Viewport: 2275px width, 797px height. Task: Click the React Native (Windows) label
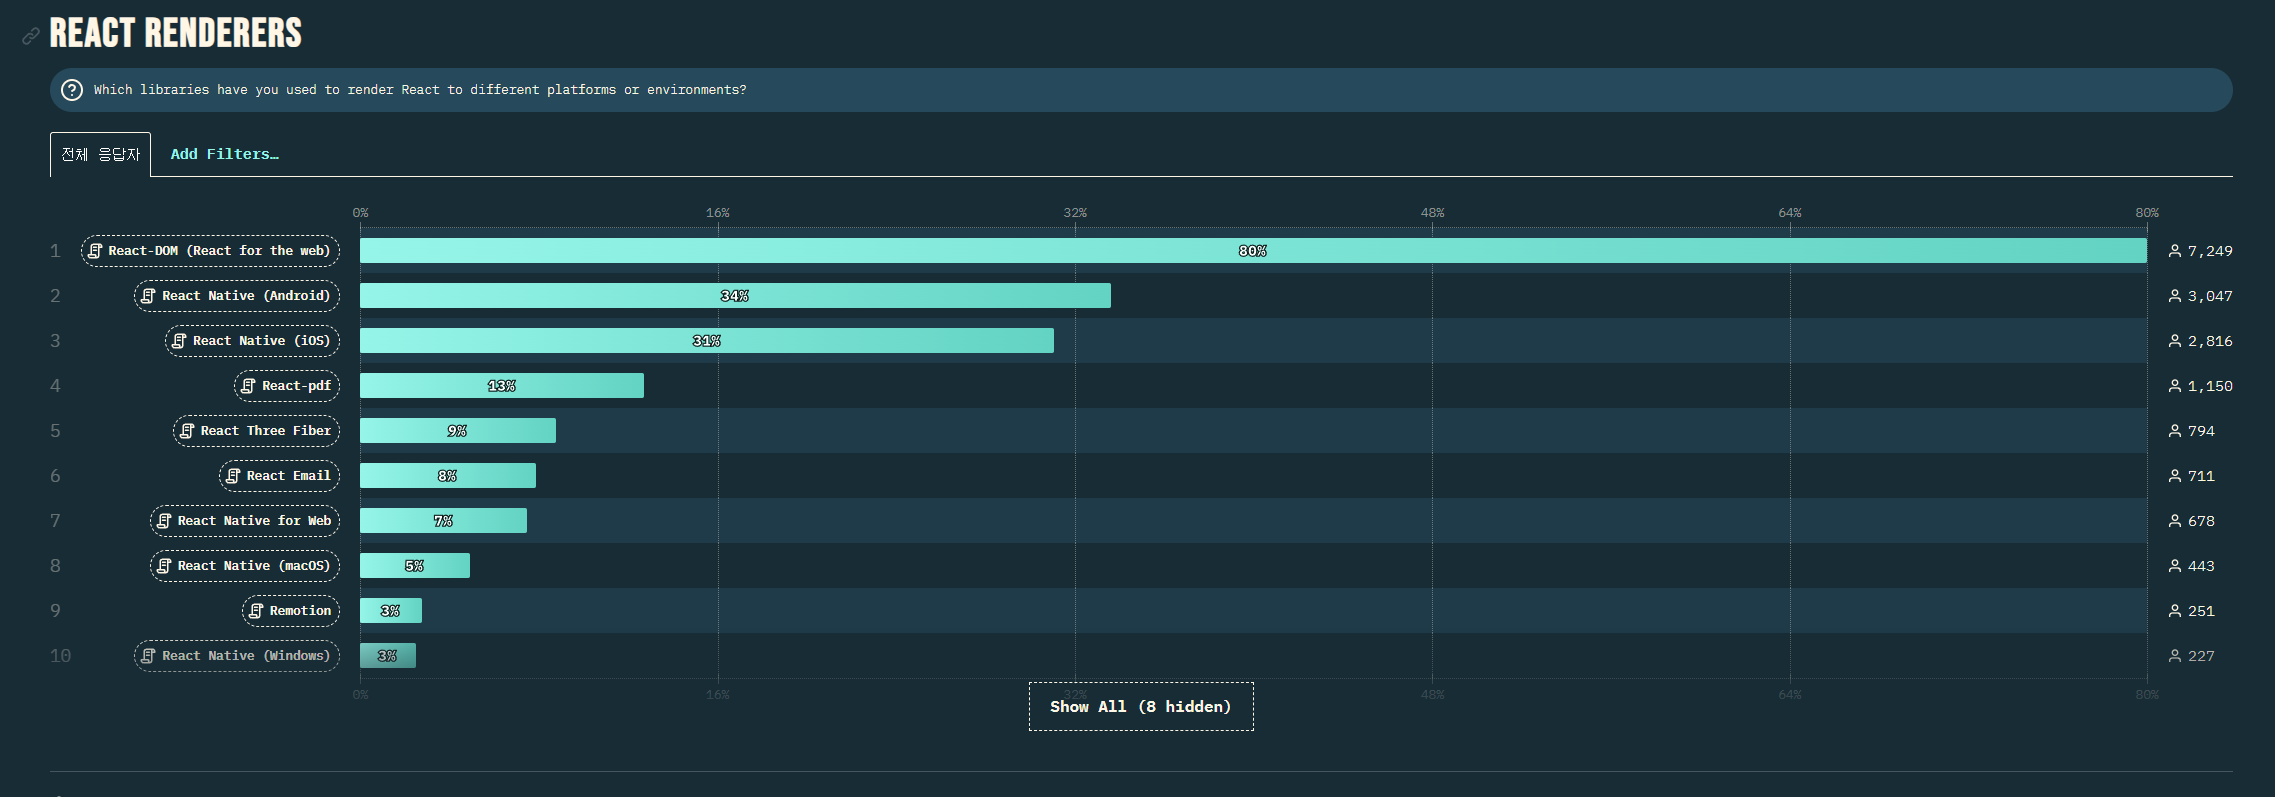237,656
